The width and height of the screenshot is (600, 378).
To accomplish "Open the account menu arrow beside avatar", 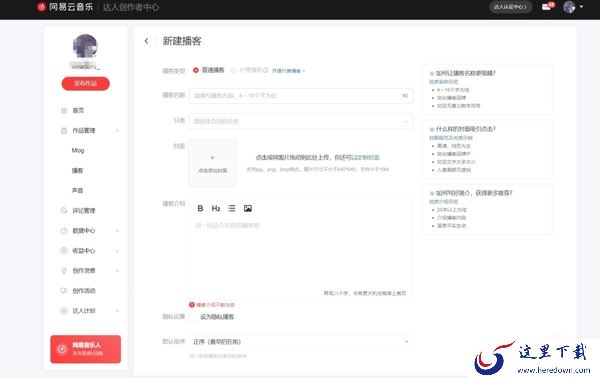I will 581,7.
